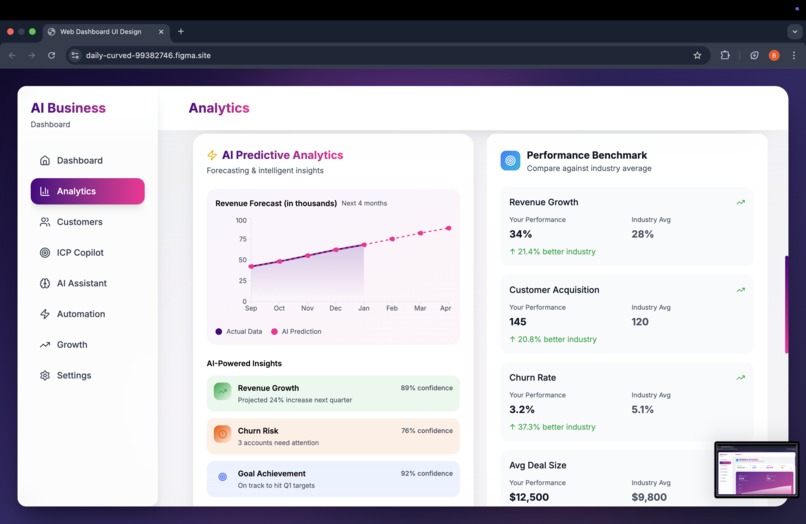Viewport: 806px width, 524px height.
Task: Click the browser profile avatar
Action: 774,56
